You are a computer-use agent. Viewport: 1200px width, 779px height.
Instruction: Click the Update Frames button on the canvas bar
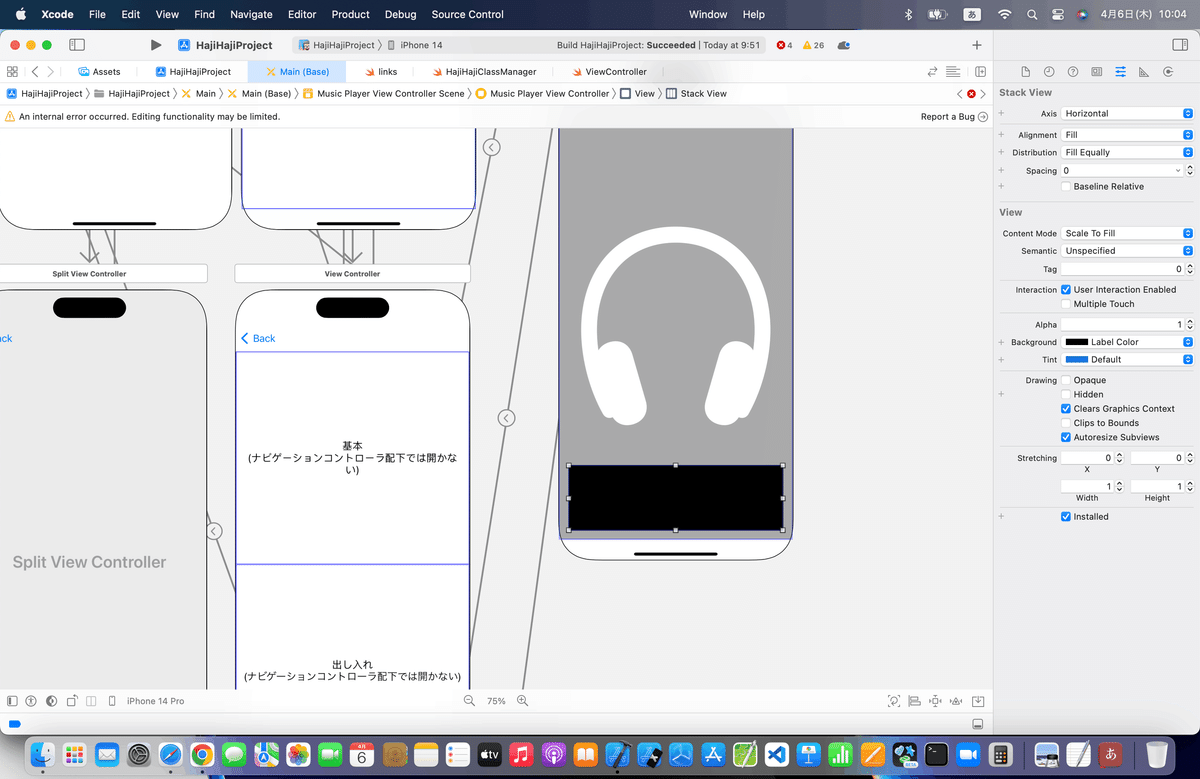893,701
